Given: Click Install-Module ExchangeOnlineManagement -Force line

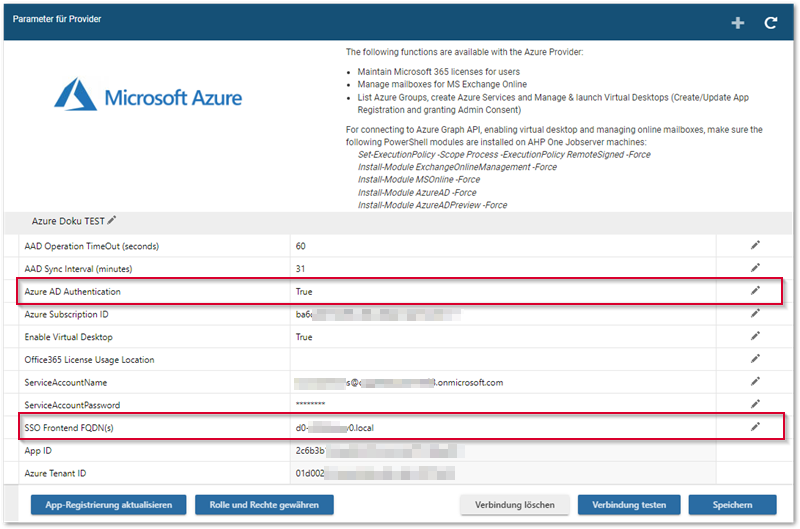Looking at the screenshot, I should [457, 167].
